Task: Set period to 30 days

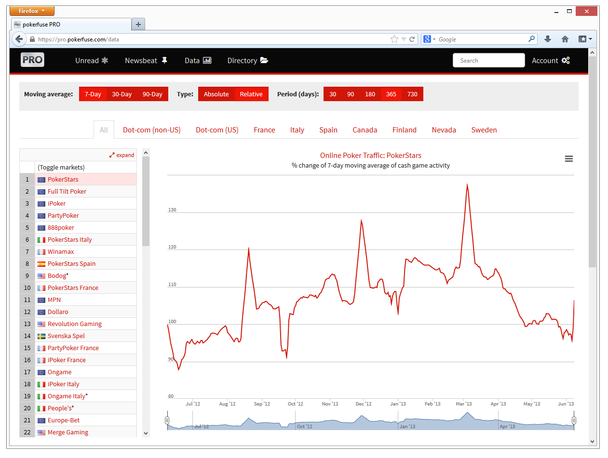Action: 333,94
